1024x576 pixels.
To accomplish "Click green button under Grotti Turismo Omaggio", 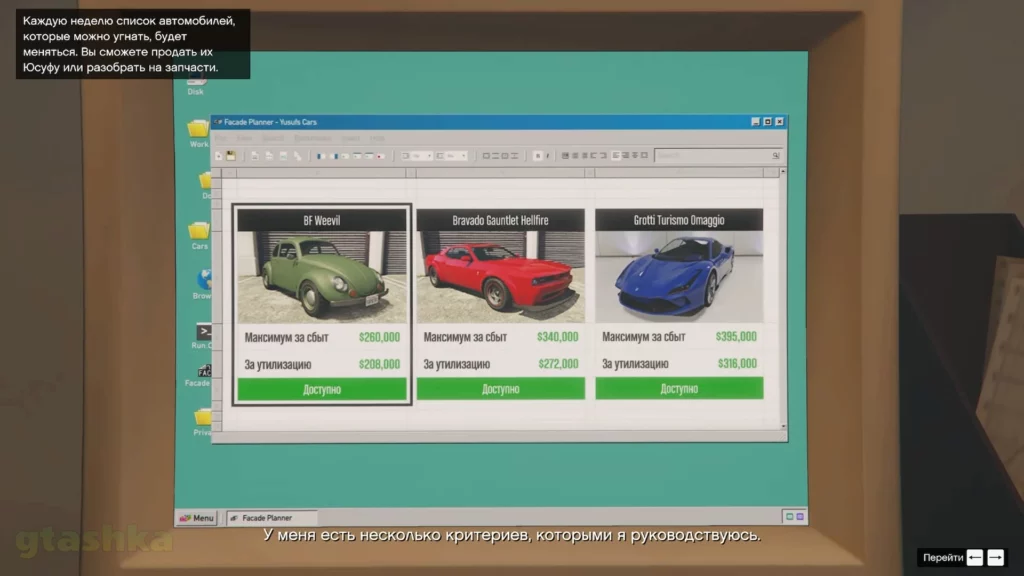I will [679, 389].
